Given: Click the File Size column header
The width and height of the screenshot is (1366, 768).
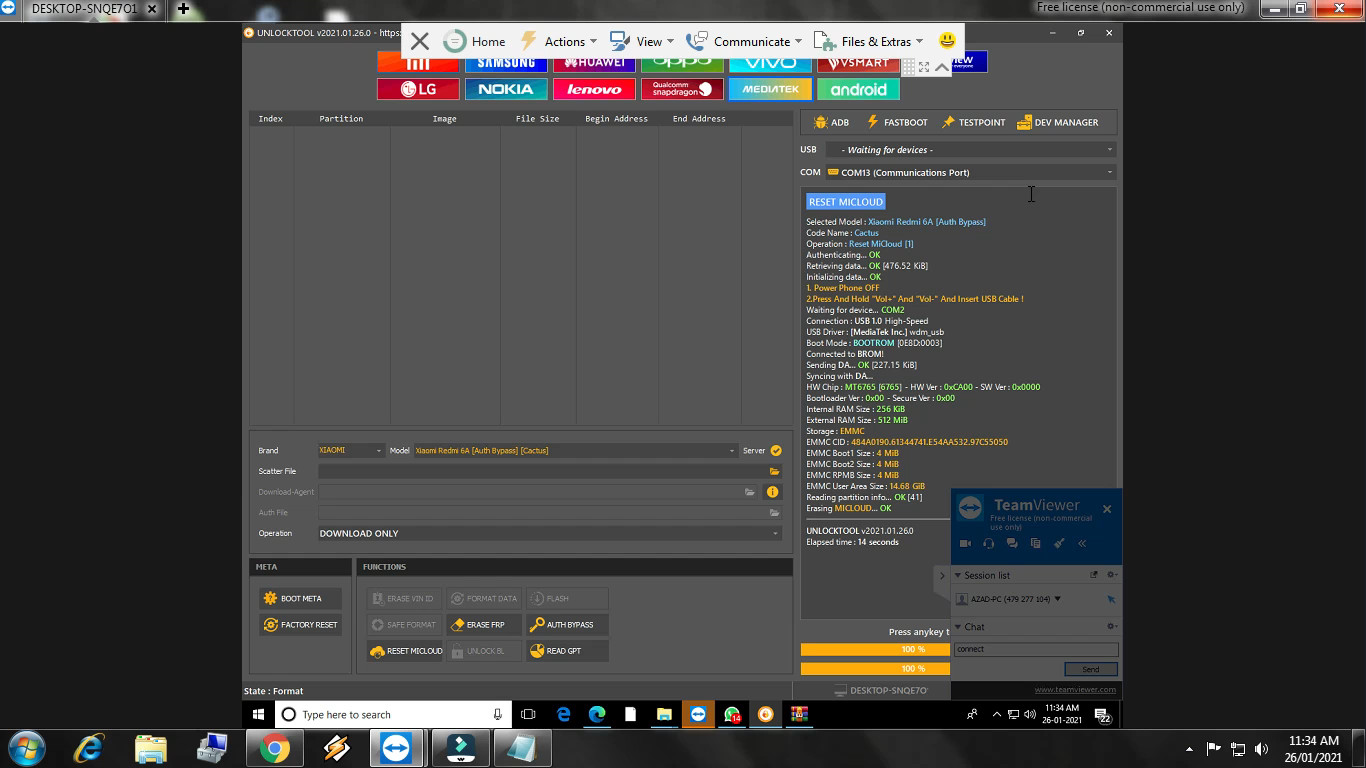Looking at the screenshot, I should click(537, 118).
